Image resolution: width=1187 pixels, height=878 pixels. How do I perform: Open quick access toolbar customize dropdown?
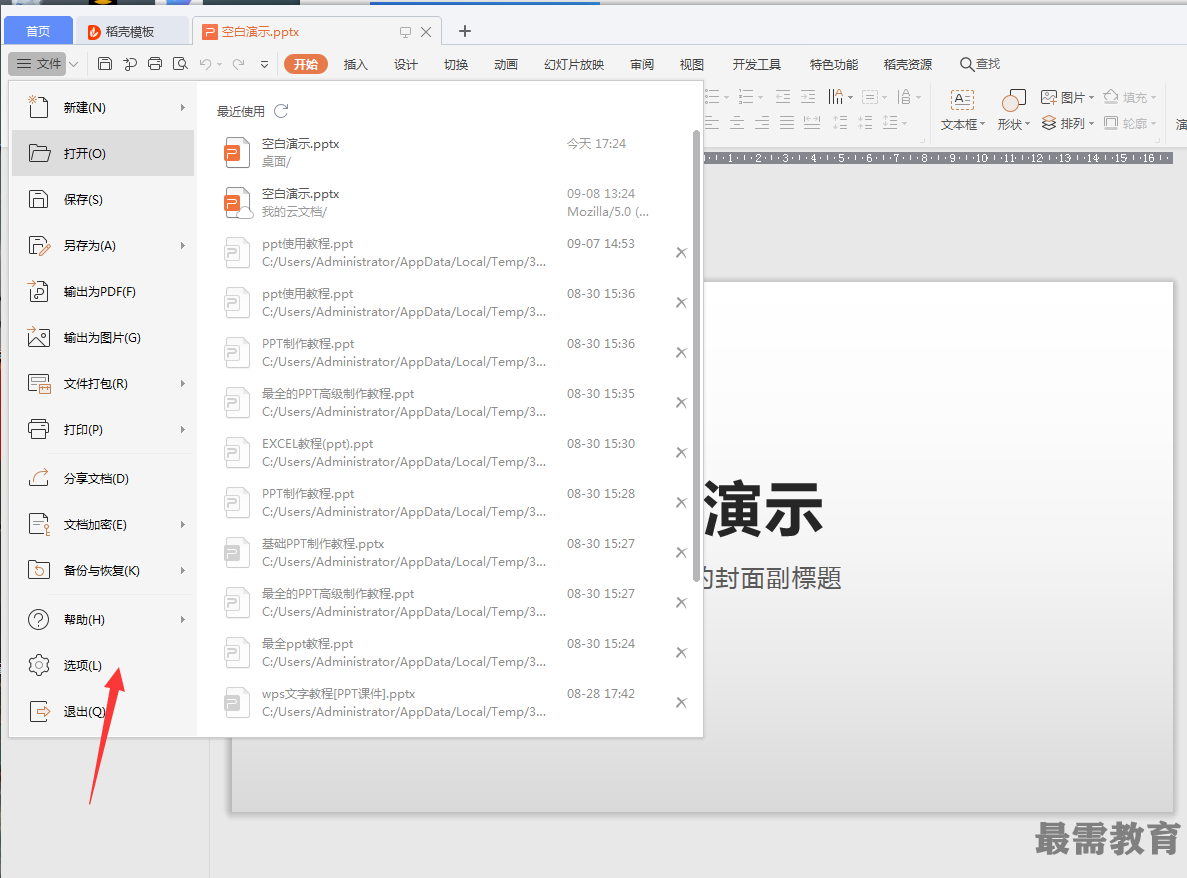pos(264,64)
